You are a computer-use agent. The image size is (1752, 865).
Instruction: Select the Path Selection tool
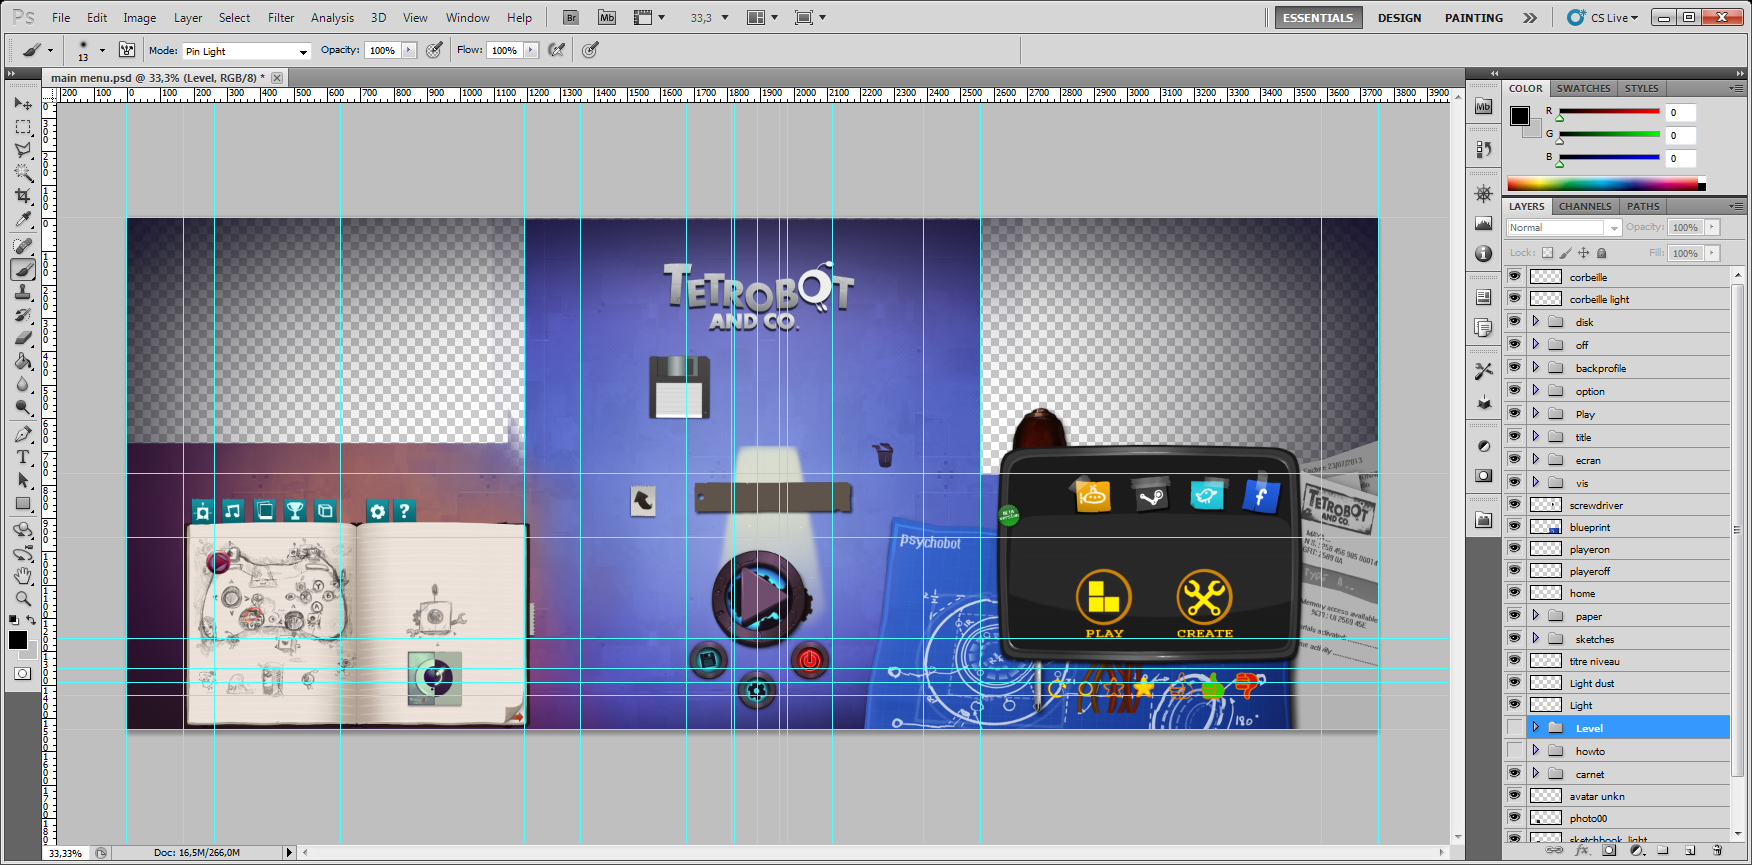(23, 480)
